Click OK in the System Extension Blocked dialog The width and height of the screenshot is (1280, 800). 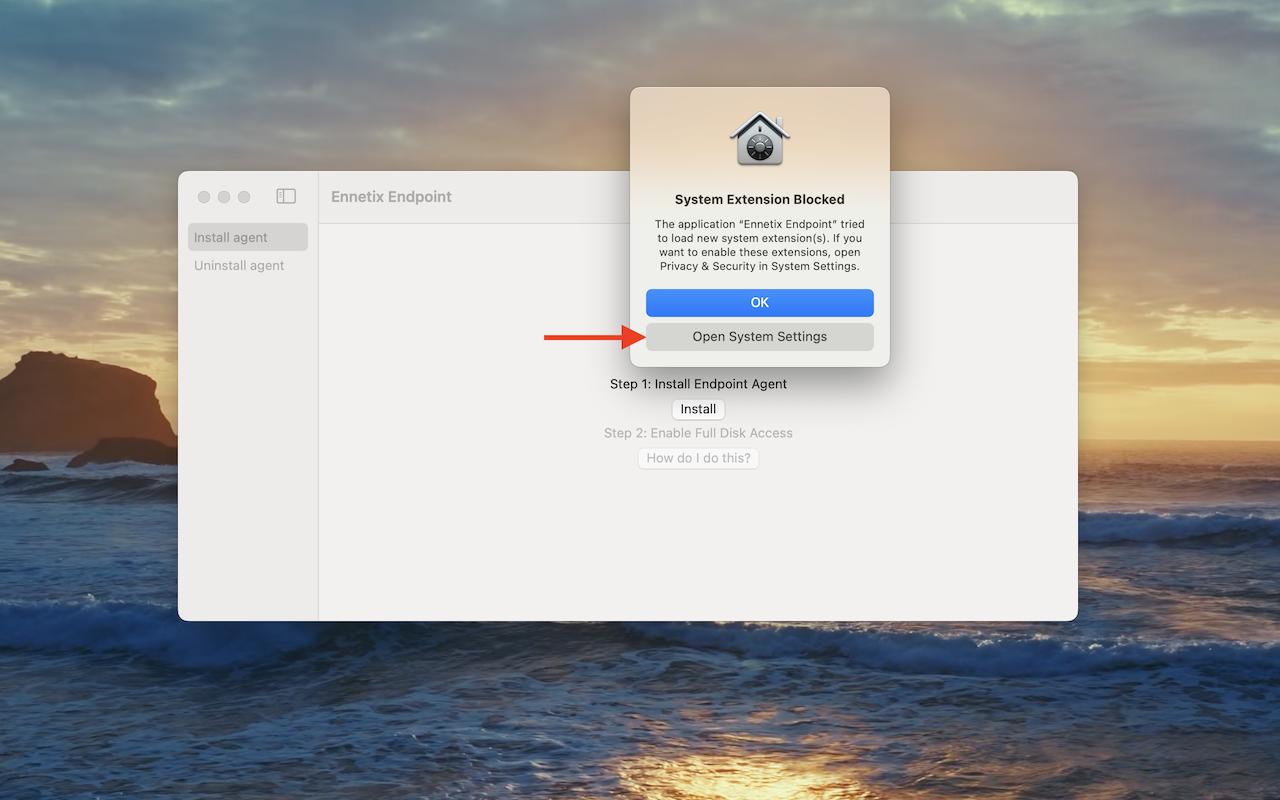tap(760, 303)
